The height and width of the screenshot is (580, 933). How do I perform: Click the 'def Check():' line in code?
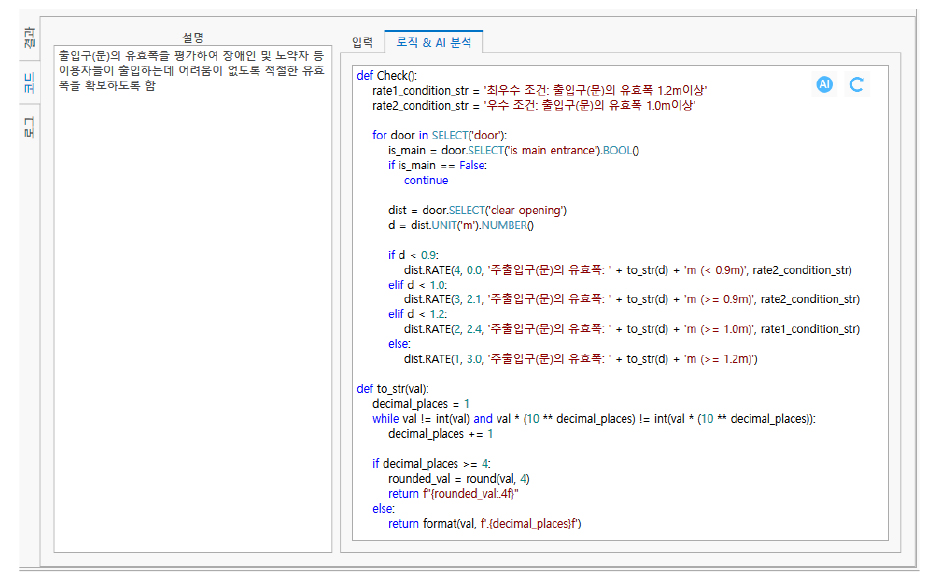[387, 76]
